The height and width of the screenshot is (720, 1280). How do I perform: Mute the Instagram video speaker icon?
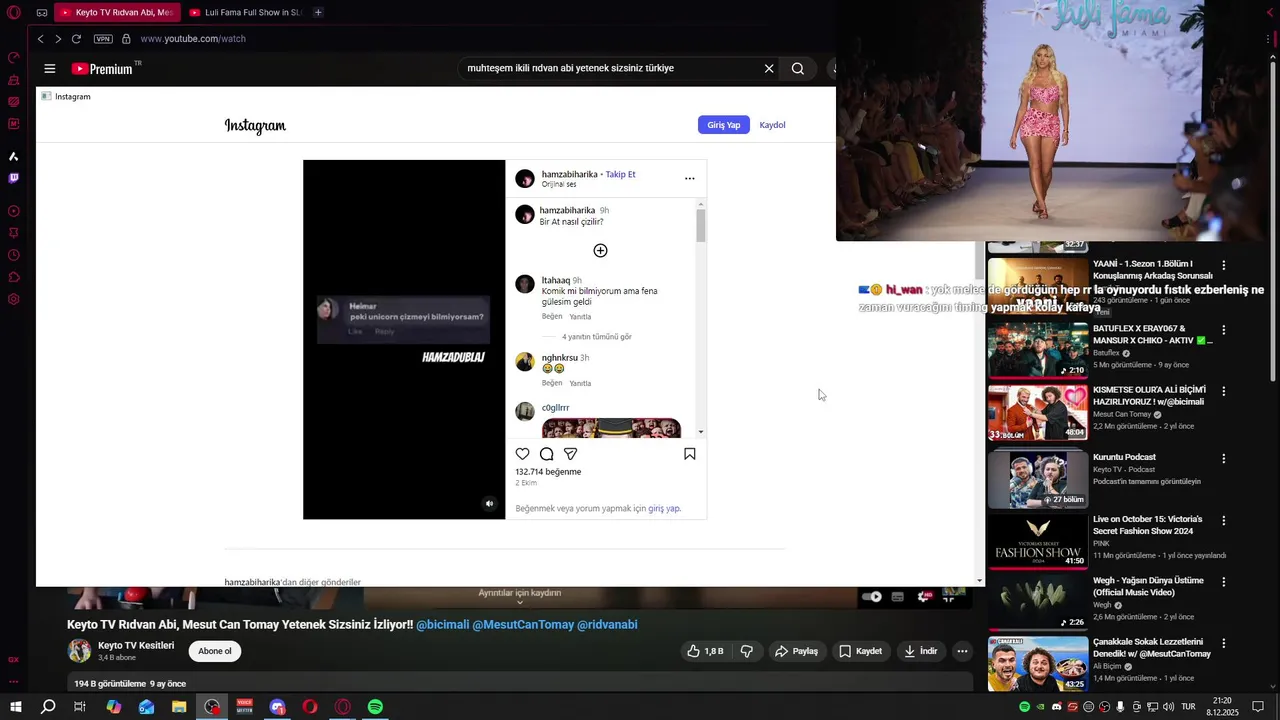click(489, 504)
